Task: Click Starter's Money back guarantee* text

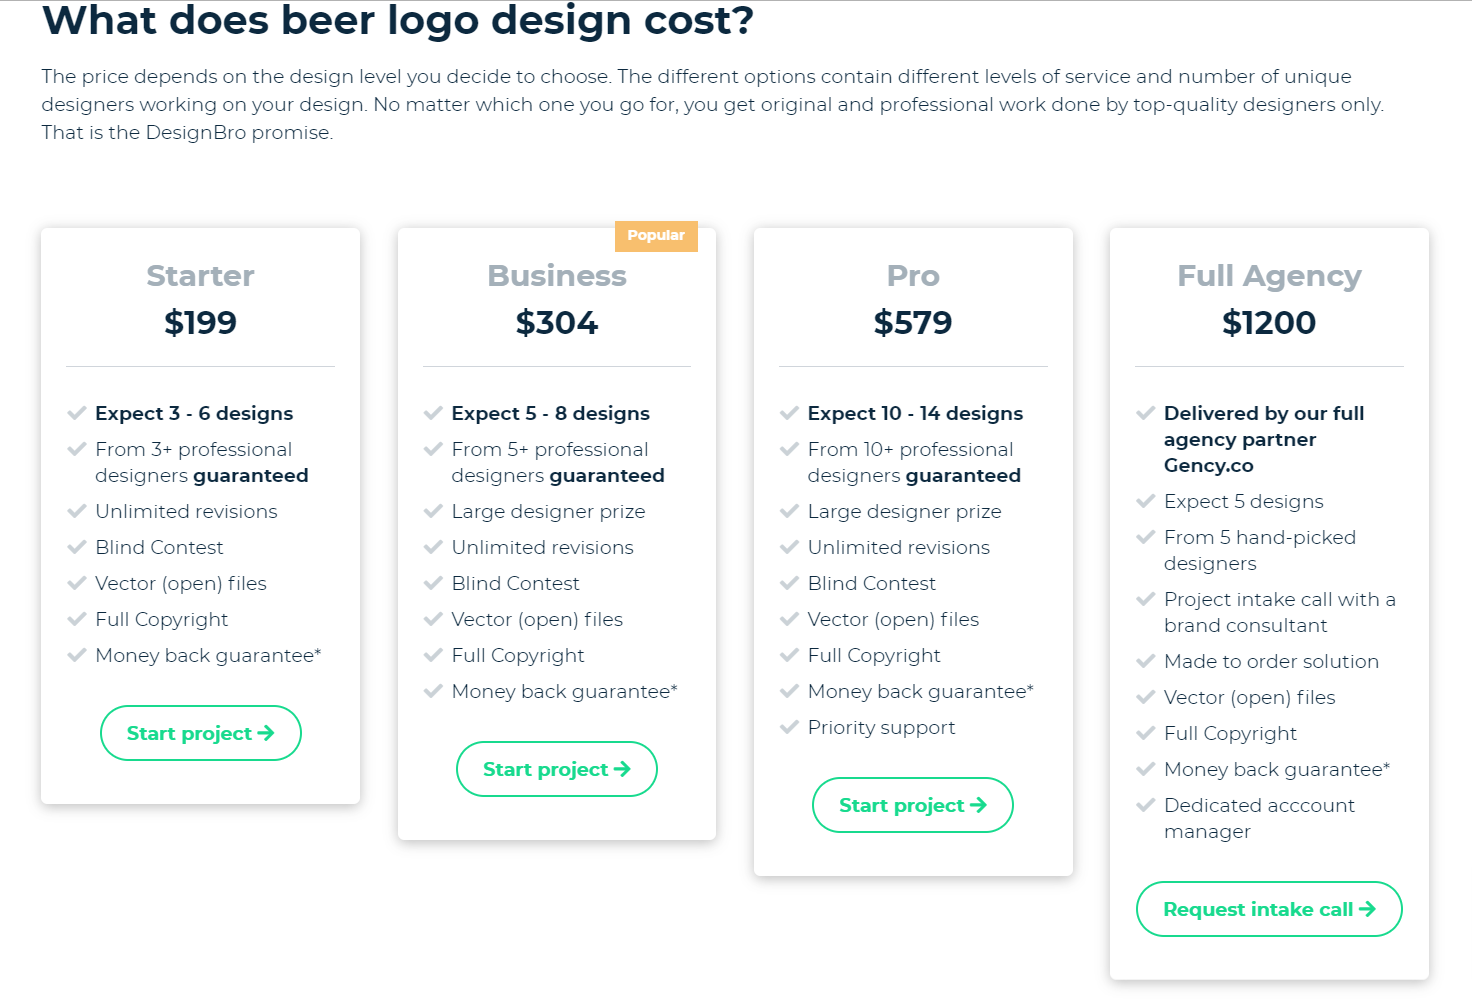Action: coord(208,655)
